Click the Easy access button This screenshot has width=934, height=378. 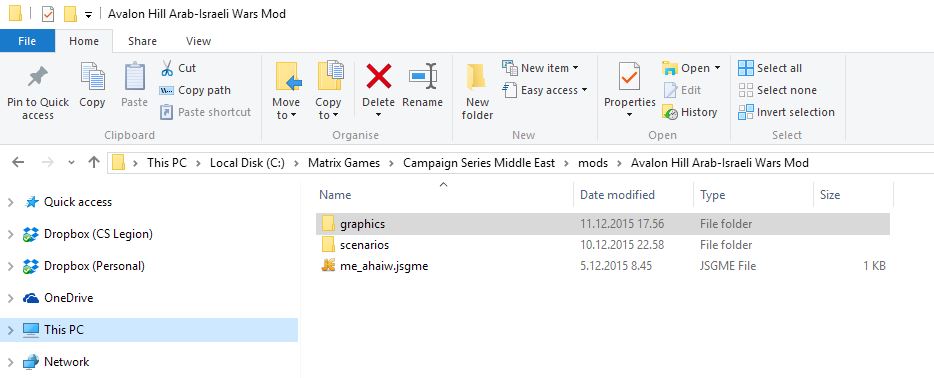point(545,90)
